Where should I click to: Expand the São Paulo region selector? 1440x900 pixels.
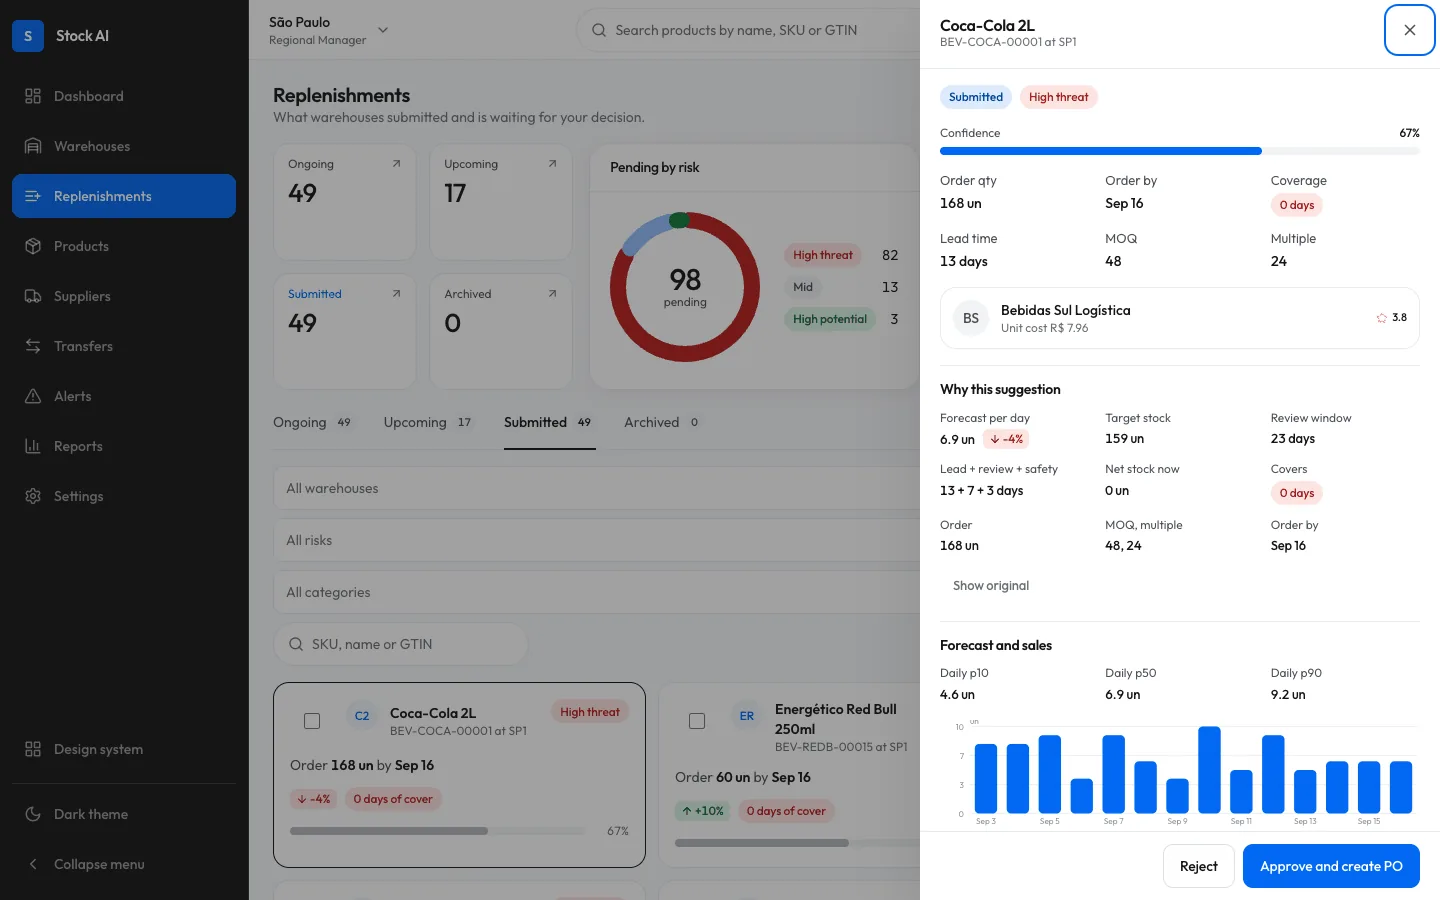[329, 30]
